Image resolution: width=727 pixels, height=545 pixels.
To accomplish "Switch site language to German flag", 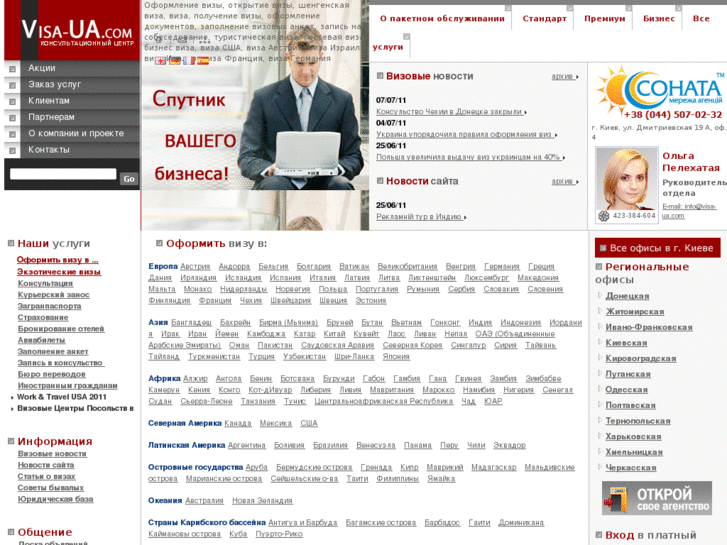I will tap(175, 61).
